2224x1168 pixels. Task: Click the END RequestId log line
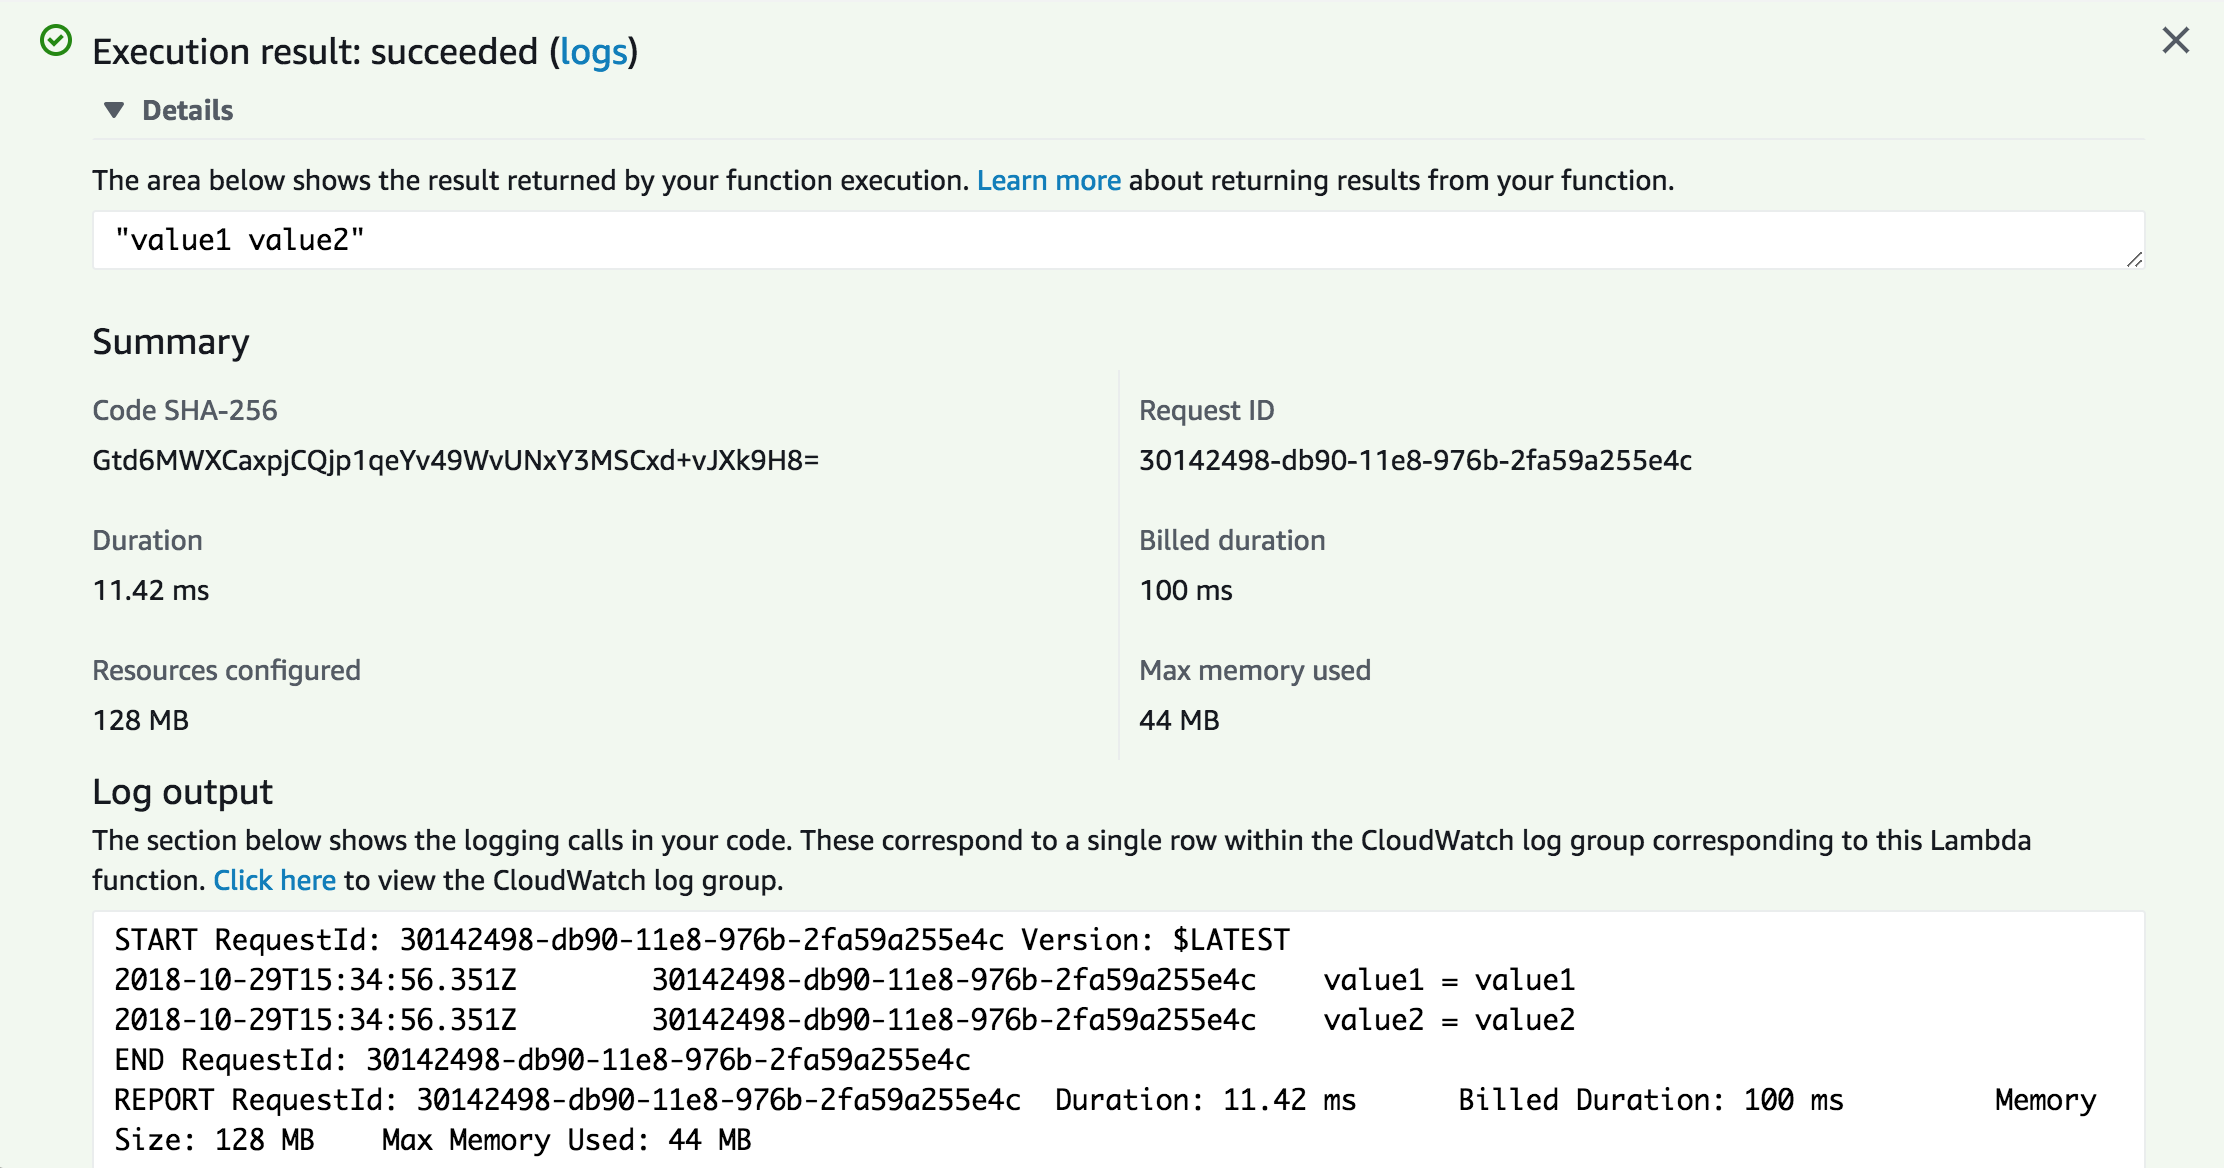tap(542, 1060)
